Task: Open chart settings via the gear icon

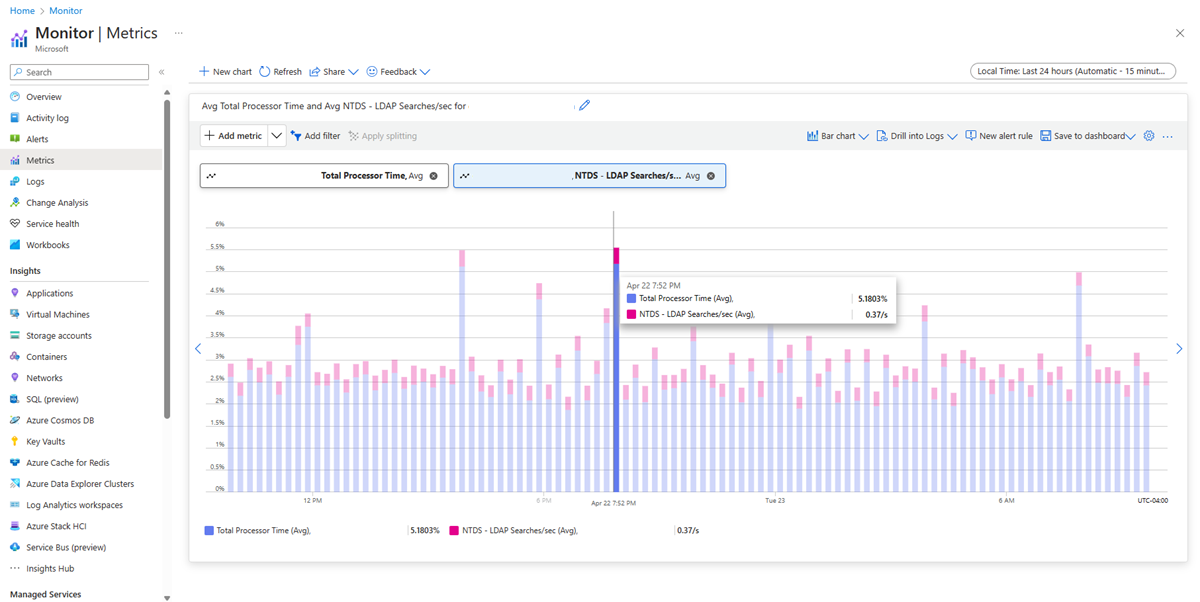Action: pyautogui.click(x=1148, y=135)
